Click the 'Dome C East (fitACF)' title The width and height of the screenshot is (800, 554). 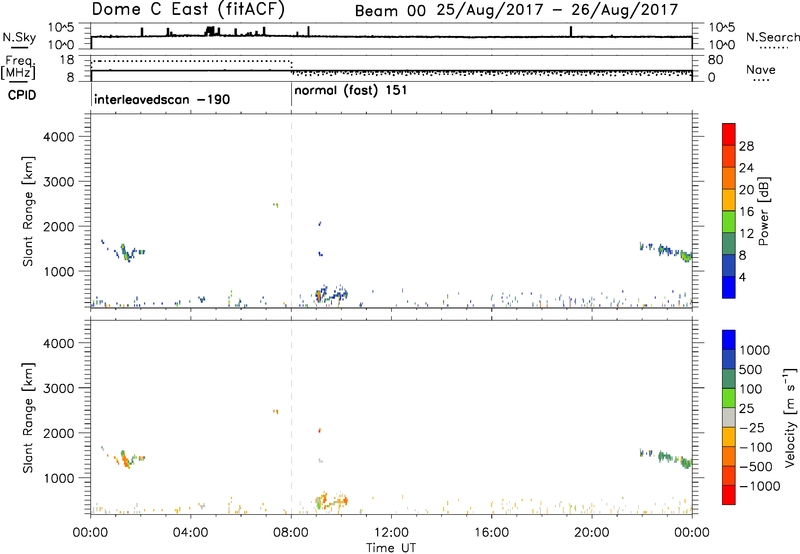tap(188, 9)
